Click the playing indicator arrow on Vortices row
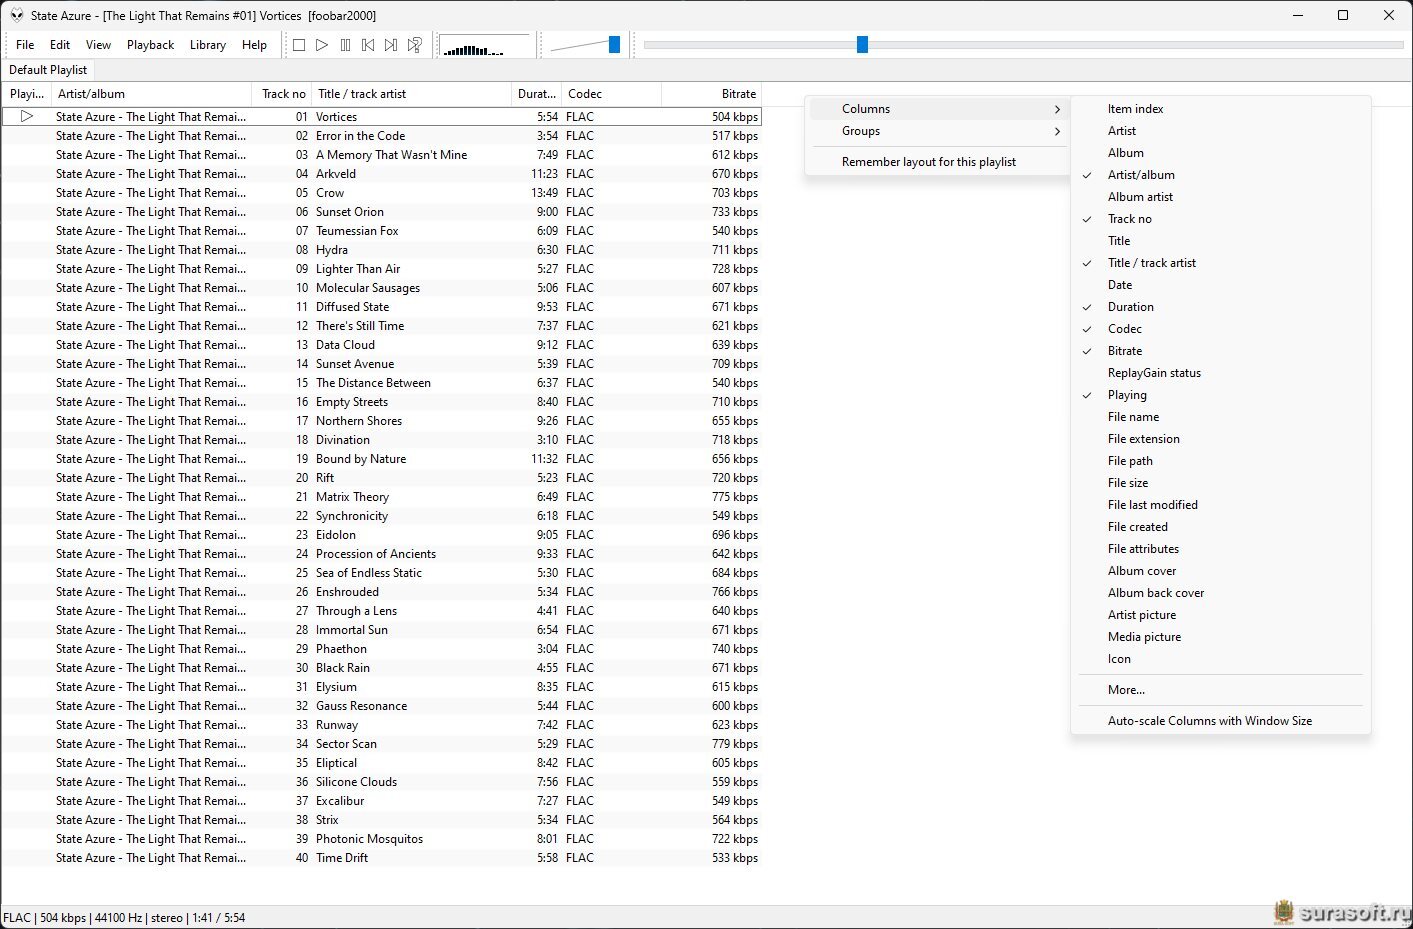Image resolution: width=1413 pixels, height=929 pixels. click(27, 117)
